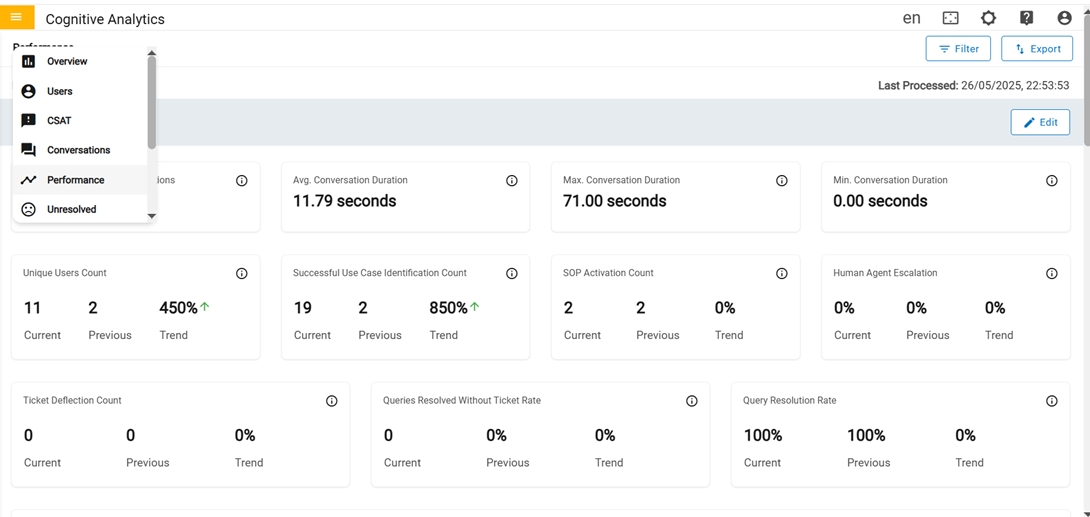Open the fullscreen icon in header
This screenshot has height=517, width=1090.
tap(950, 18)
